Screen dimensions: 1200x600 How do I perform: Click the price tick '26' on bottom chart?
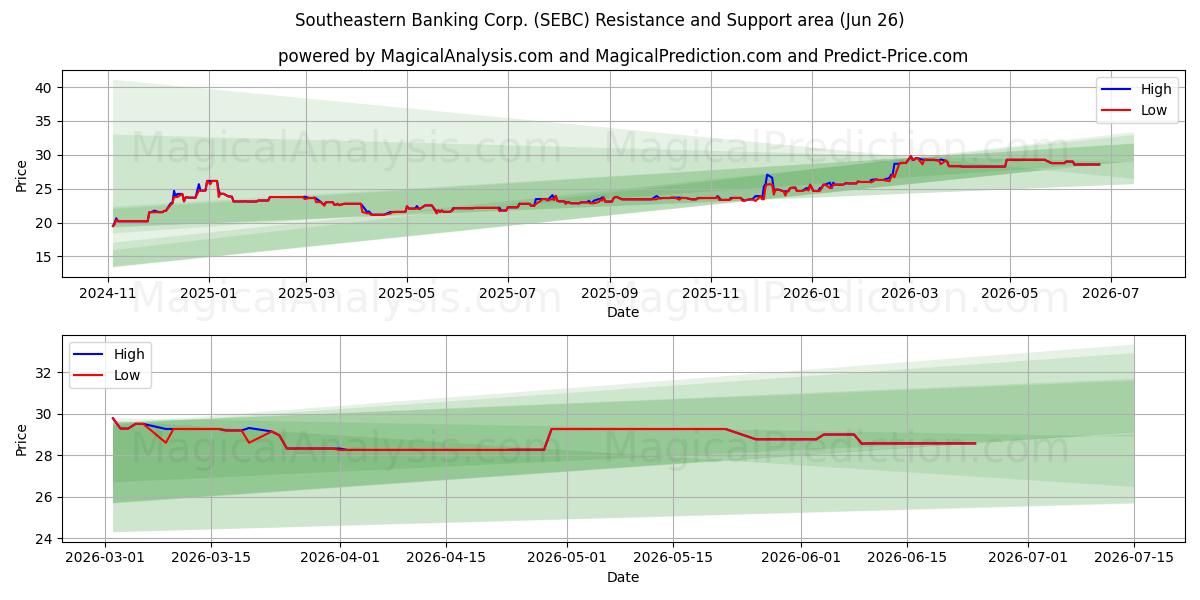(x=44, y=497)
